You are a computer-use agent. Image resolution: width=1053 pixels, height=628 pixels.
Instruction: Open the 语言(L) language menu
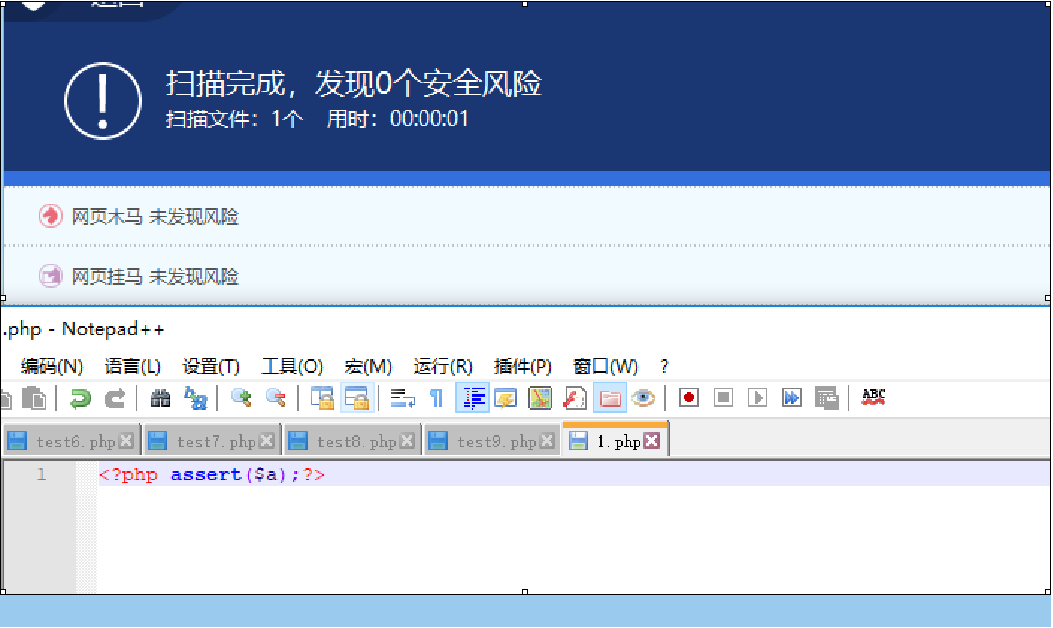coord(132,366)
